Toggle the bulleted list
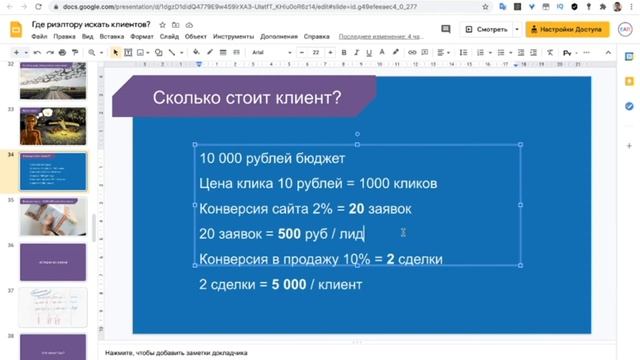640x360 pixels. (501, 53)
